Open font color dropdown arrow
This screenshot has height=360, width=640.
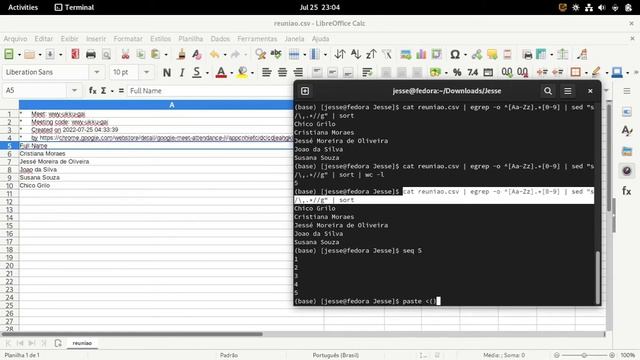231,73
